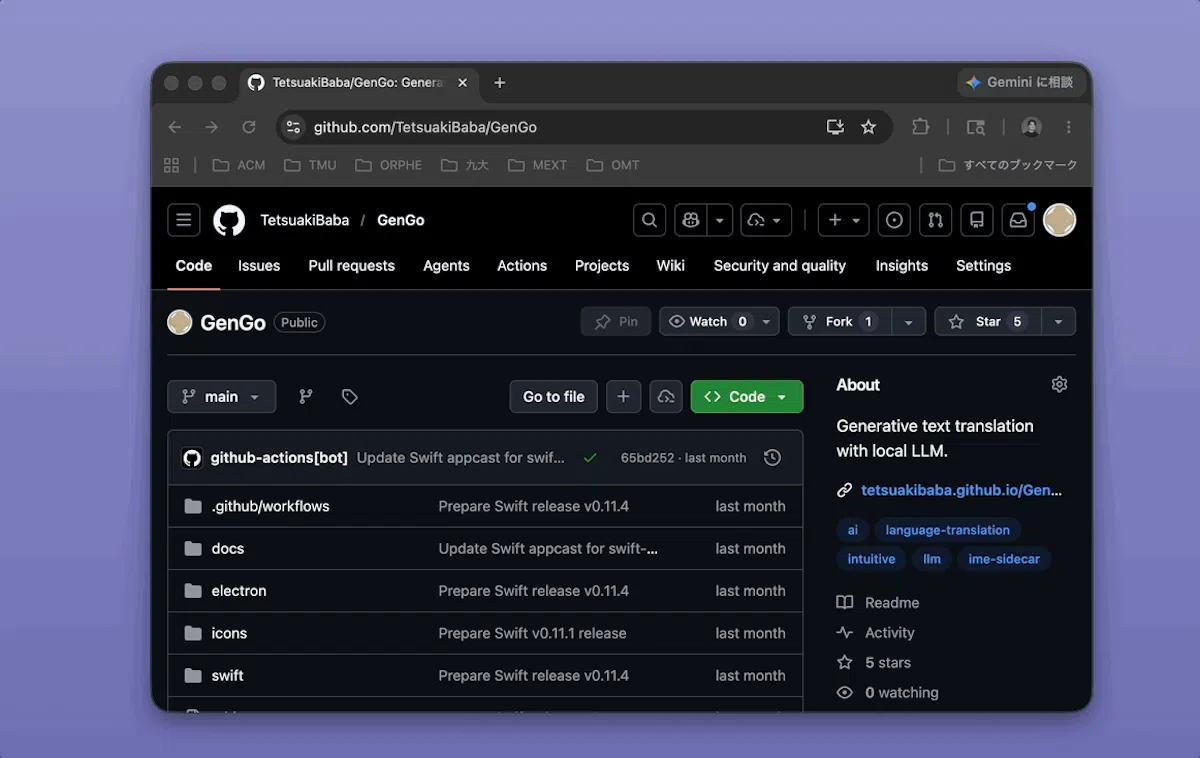The image size is (1200, 758).
Task: Open GitHub search magnifier
Action: pyautogui.click(x=649, y=220)
